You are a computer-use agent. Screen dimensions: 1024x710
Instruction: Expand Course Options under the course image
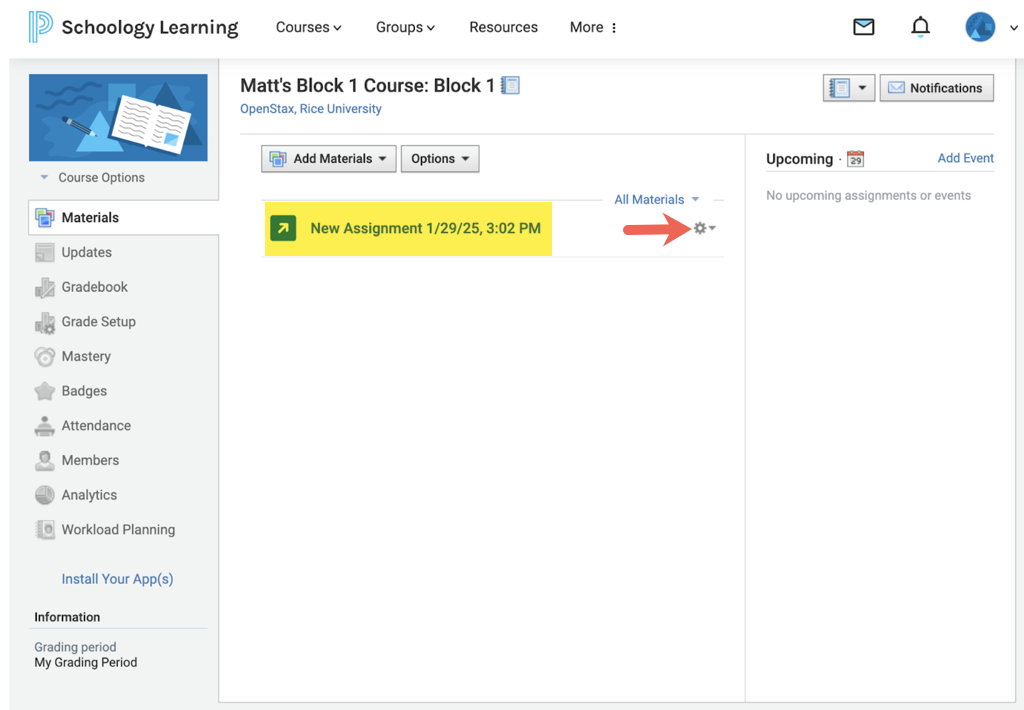[104, 177]
